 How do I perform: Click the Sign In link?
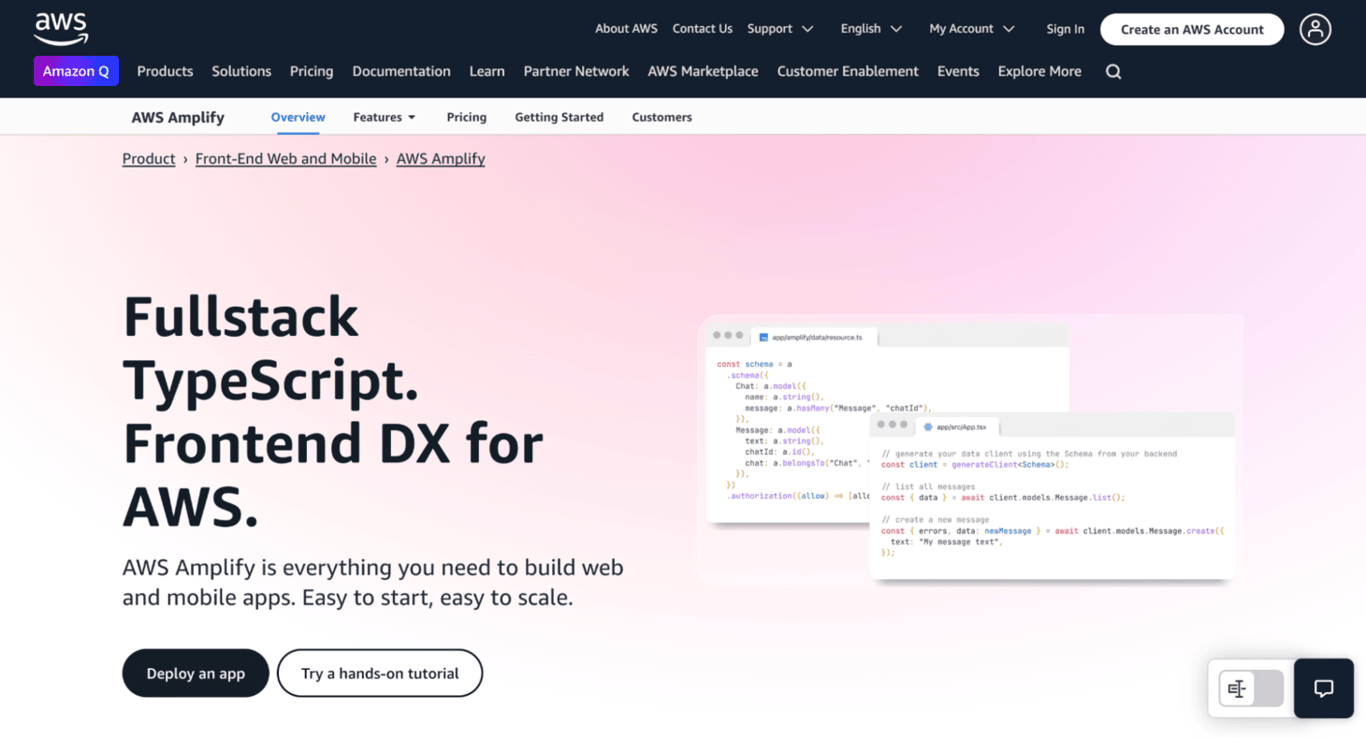point(1065,29)
